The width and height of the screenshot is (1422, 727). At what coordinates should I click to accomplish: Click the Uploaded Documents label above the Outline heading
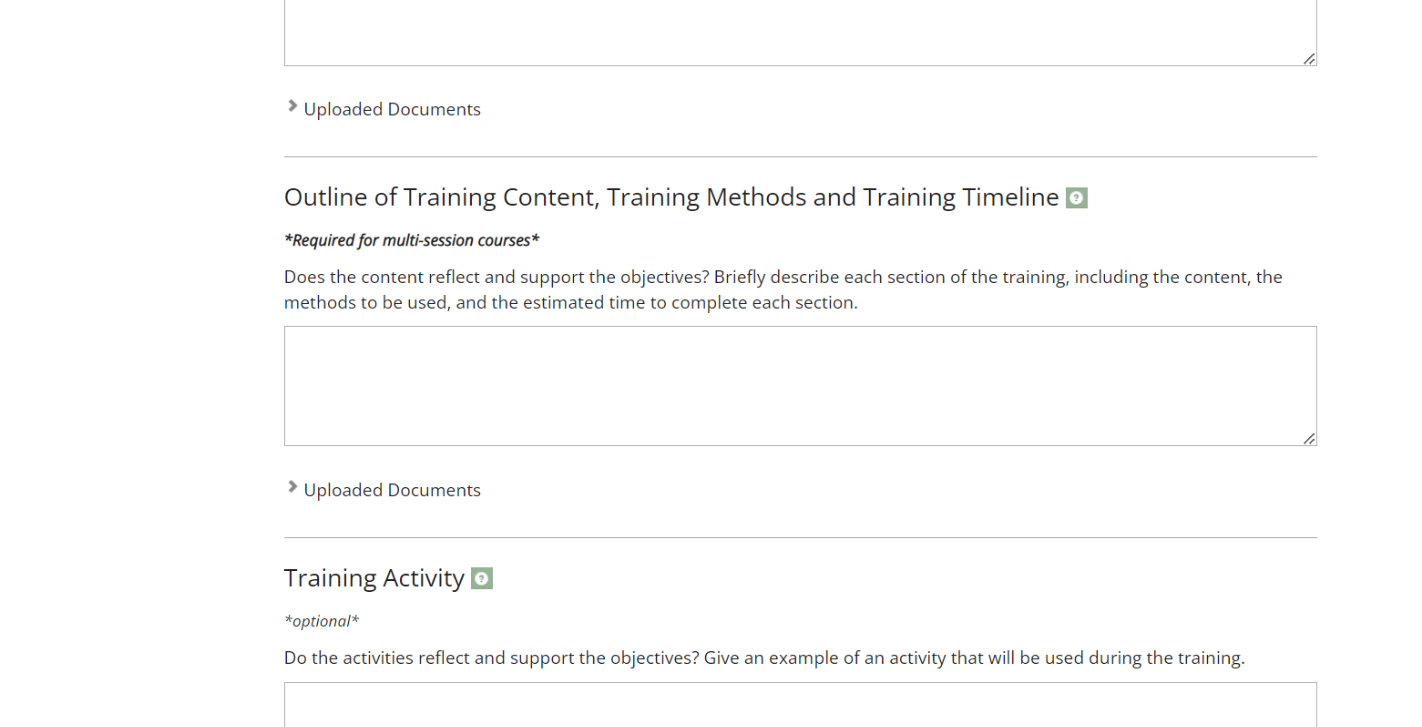click(392, 109)
